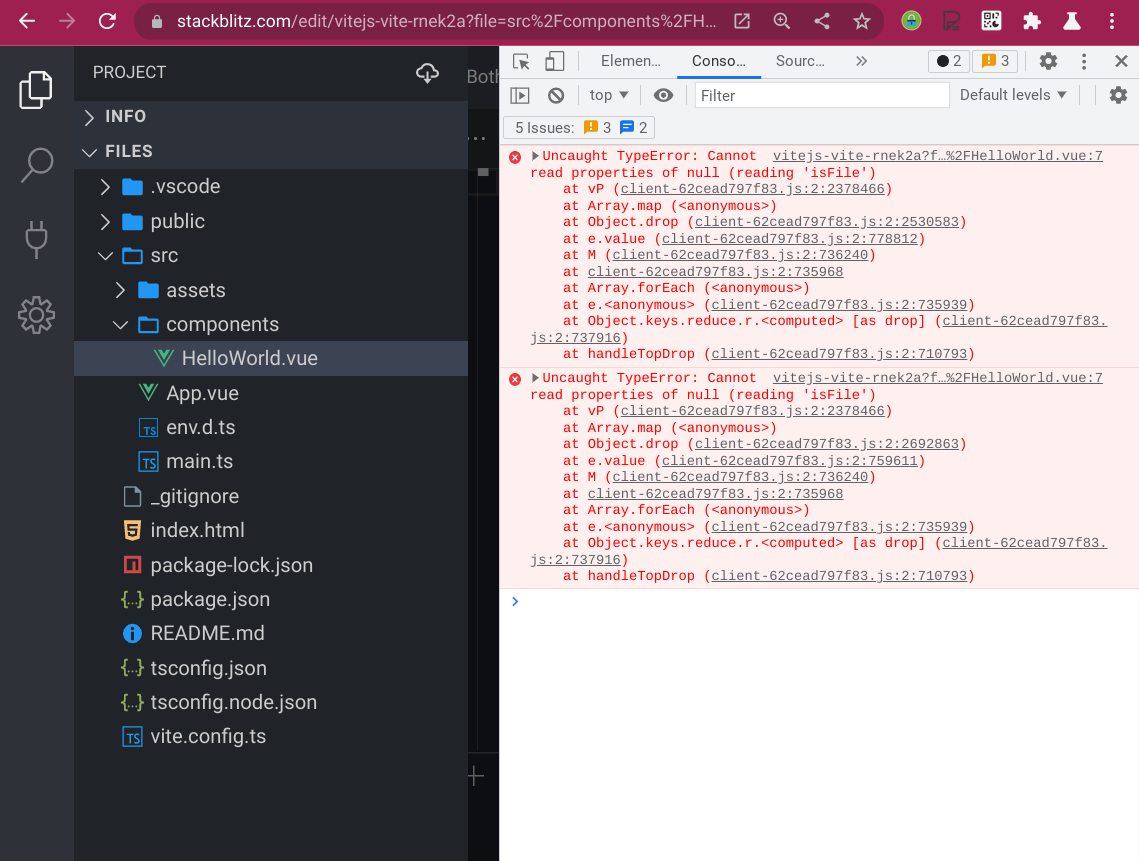Expand second Uncaught TypeError disclosure triangle
The height and width of the screenshot is (861, 1139).
click(x=535, y=378)
